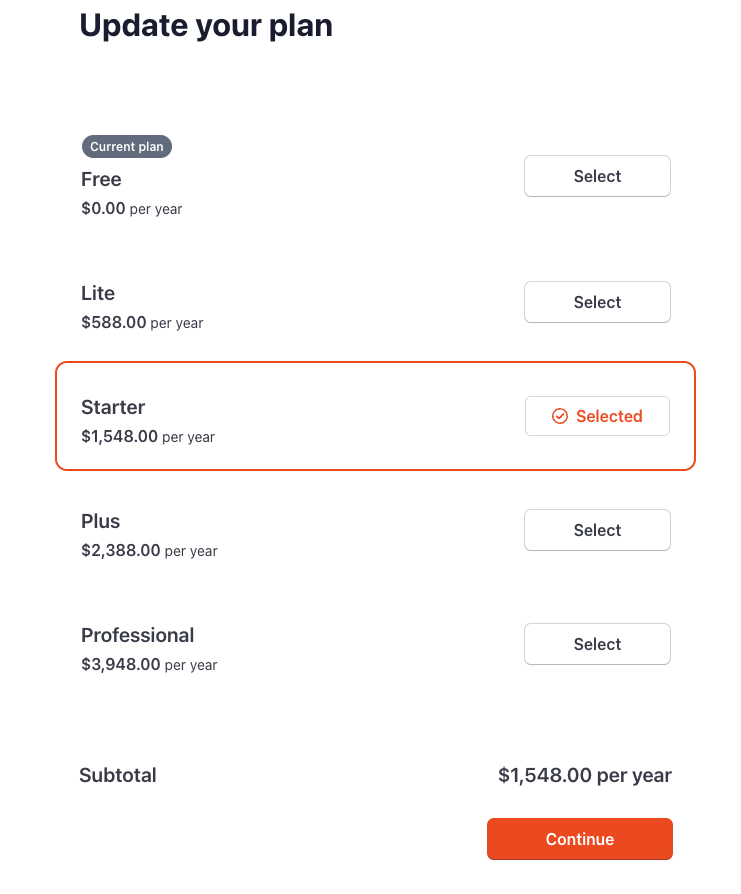Click the $3,948.00 per year price

pos(149,665)
